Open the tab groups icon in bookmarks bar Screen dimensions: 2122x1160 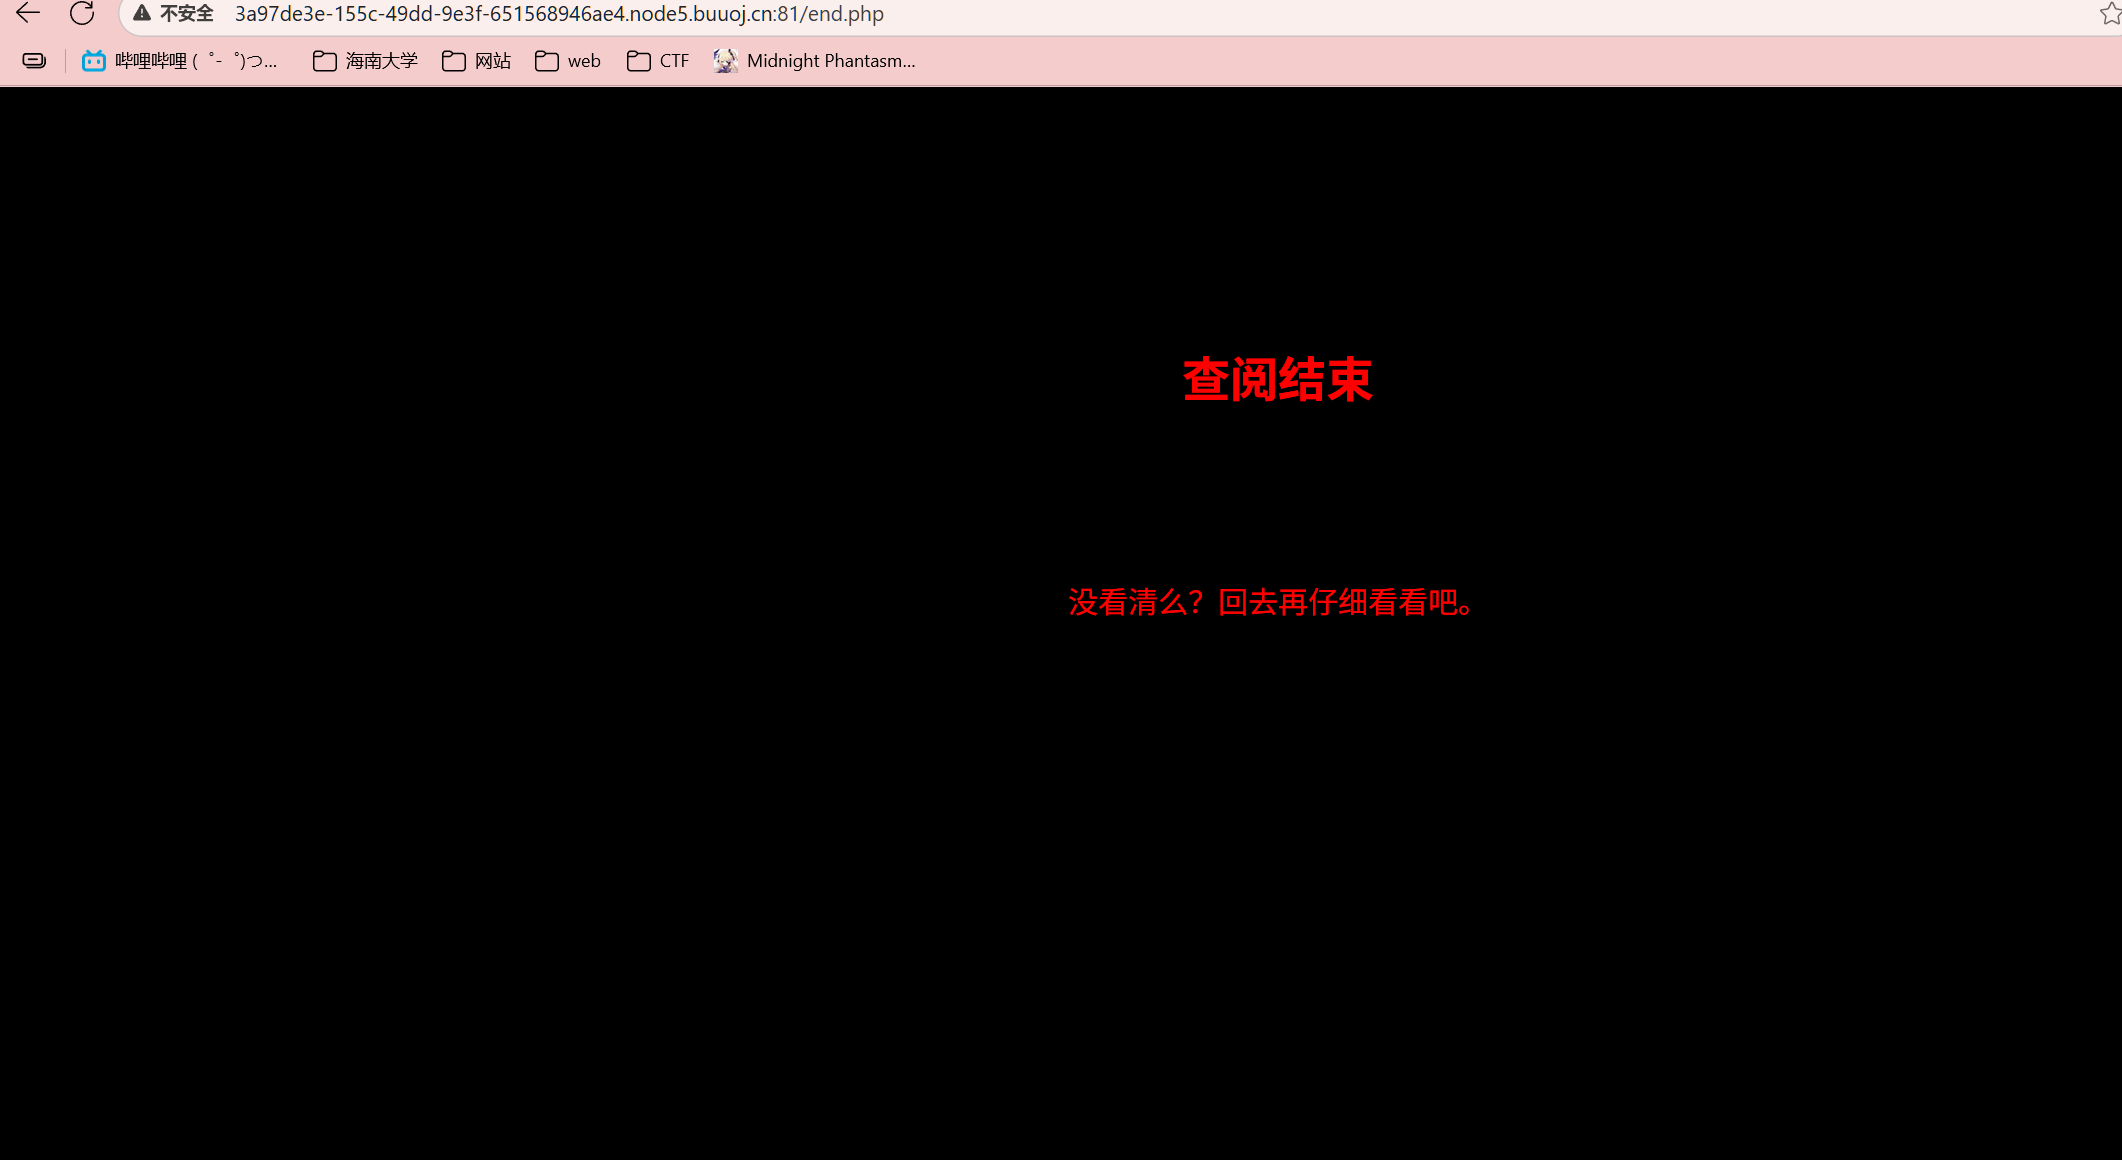pyautogui.click(x=34, y=61)
